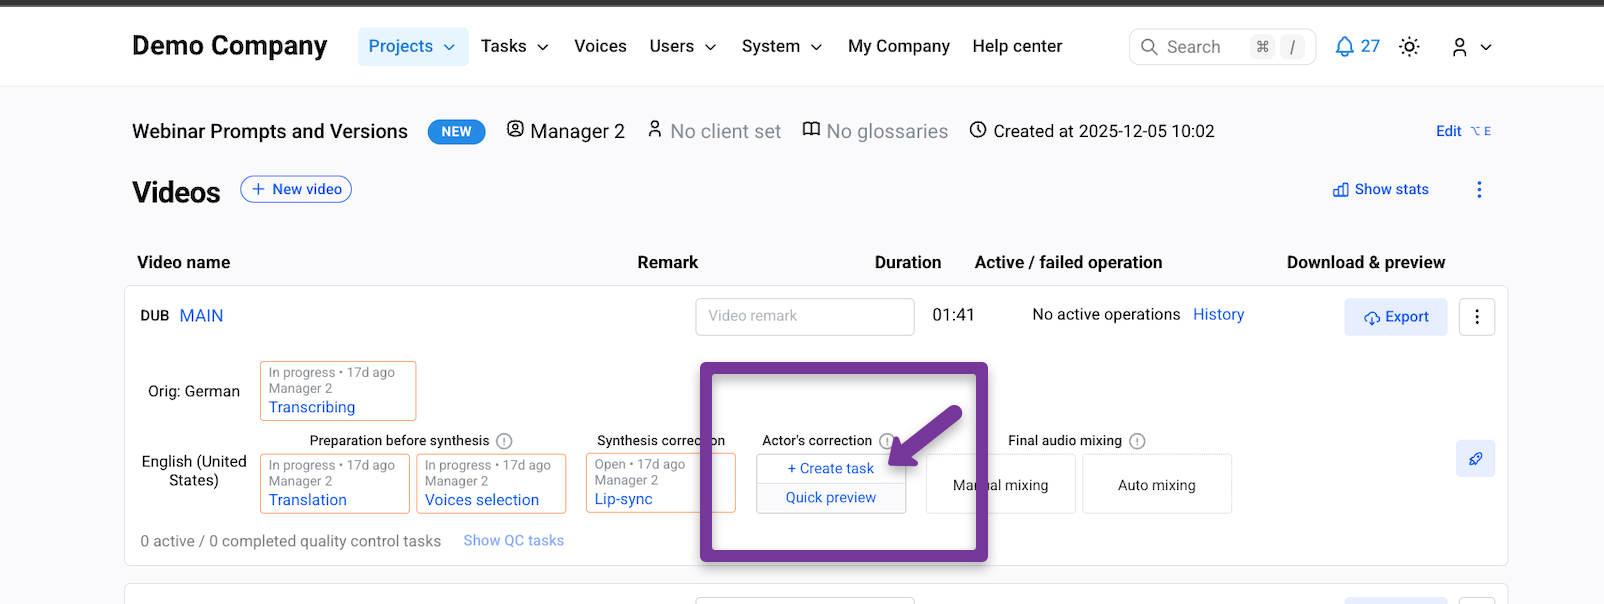1604x604 pixels.
Task: Select the Auto mixing option
Action: click(1157, 485)
